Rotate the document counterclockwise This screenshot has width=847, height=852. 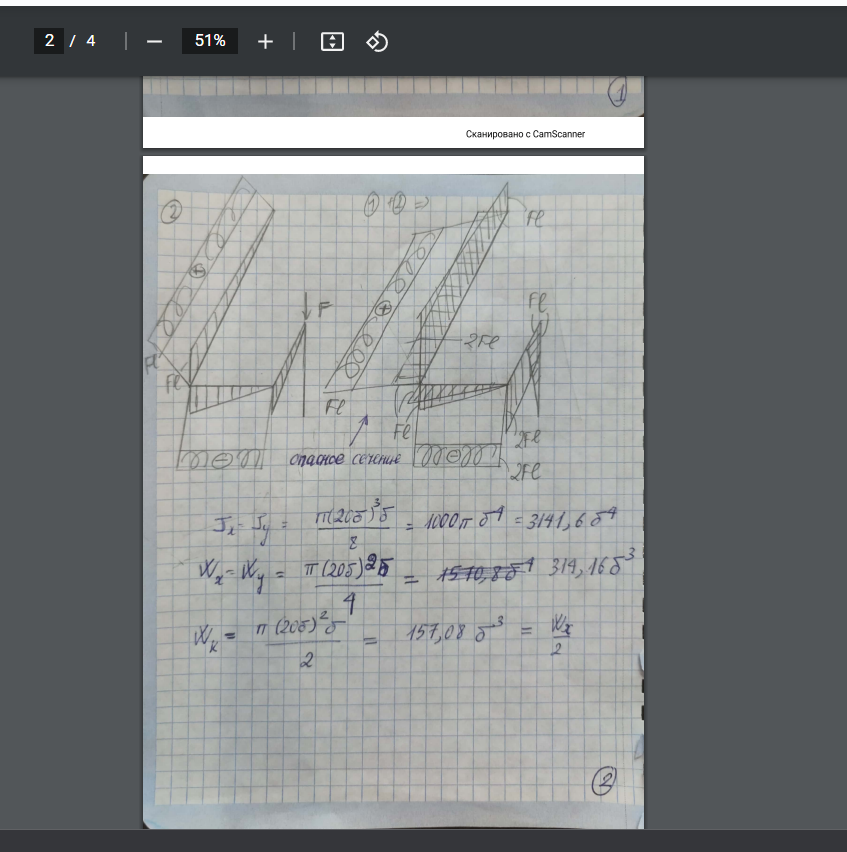(x=377, y=41)
